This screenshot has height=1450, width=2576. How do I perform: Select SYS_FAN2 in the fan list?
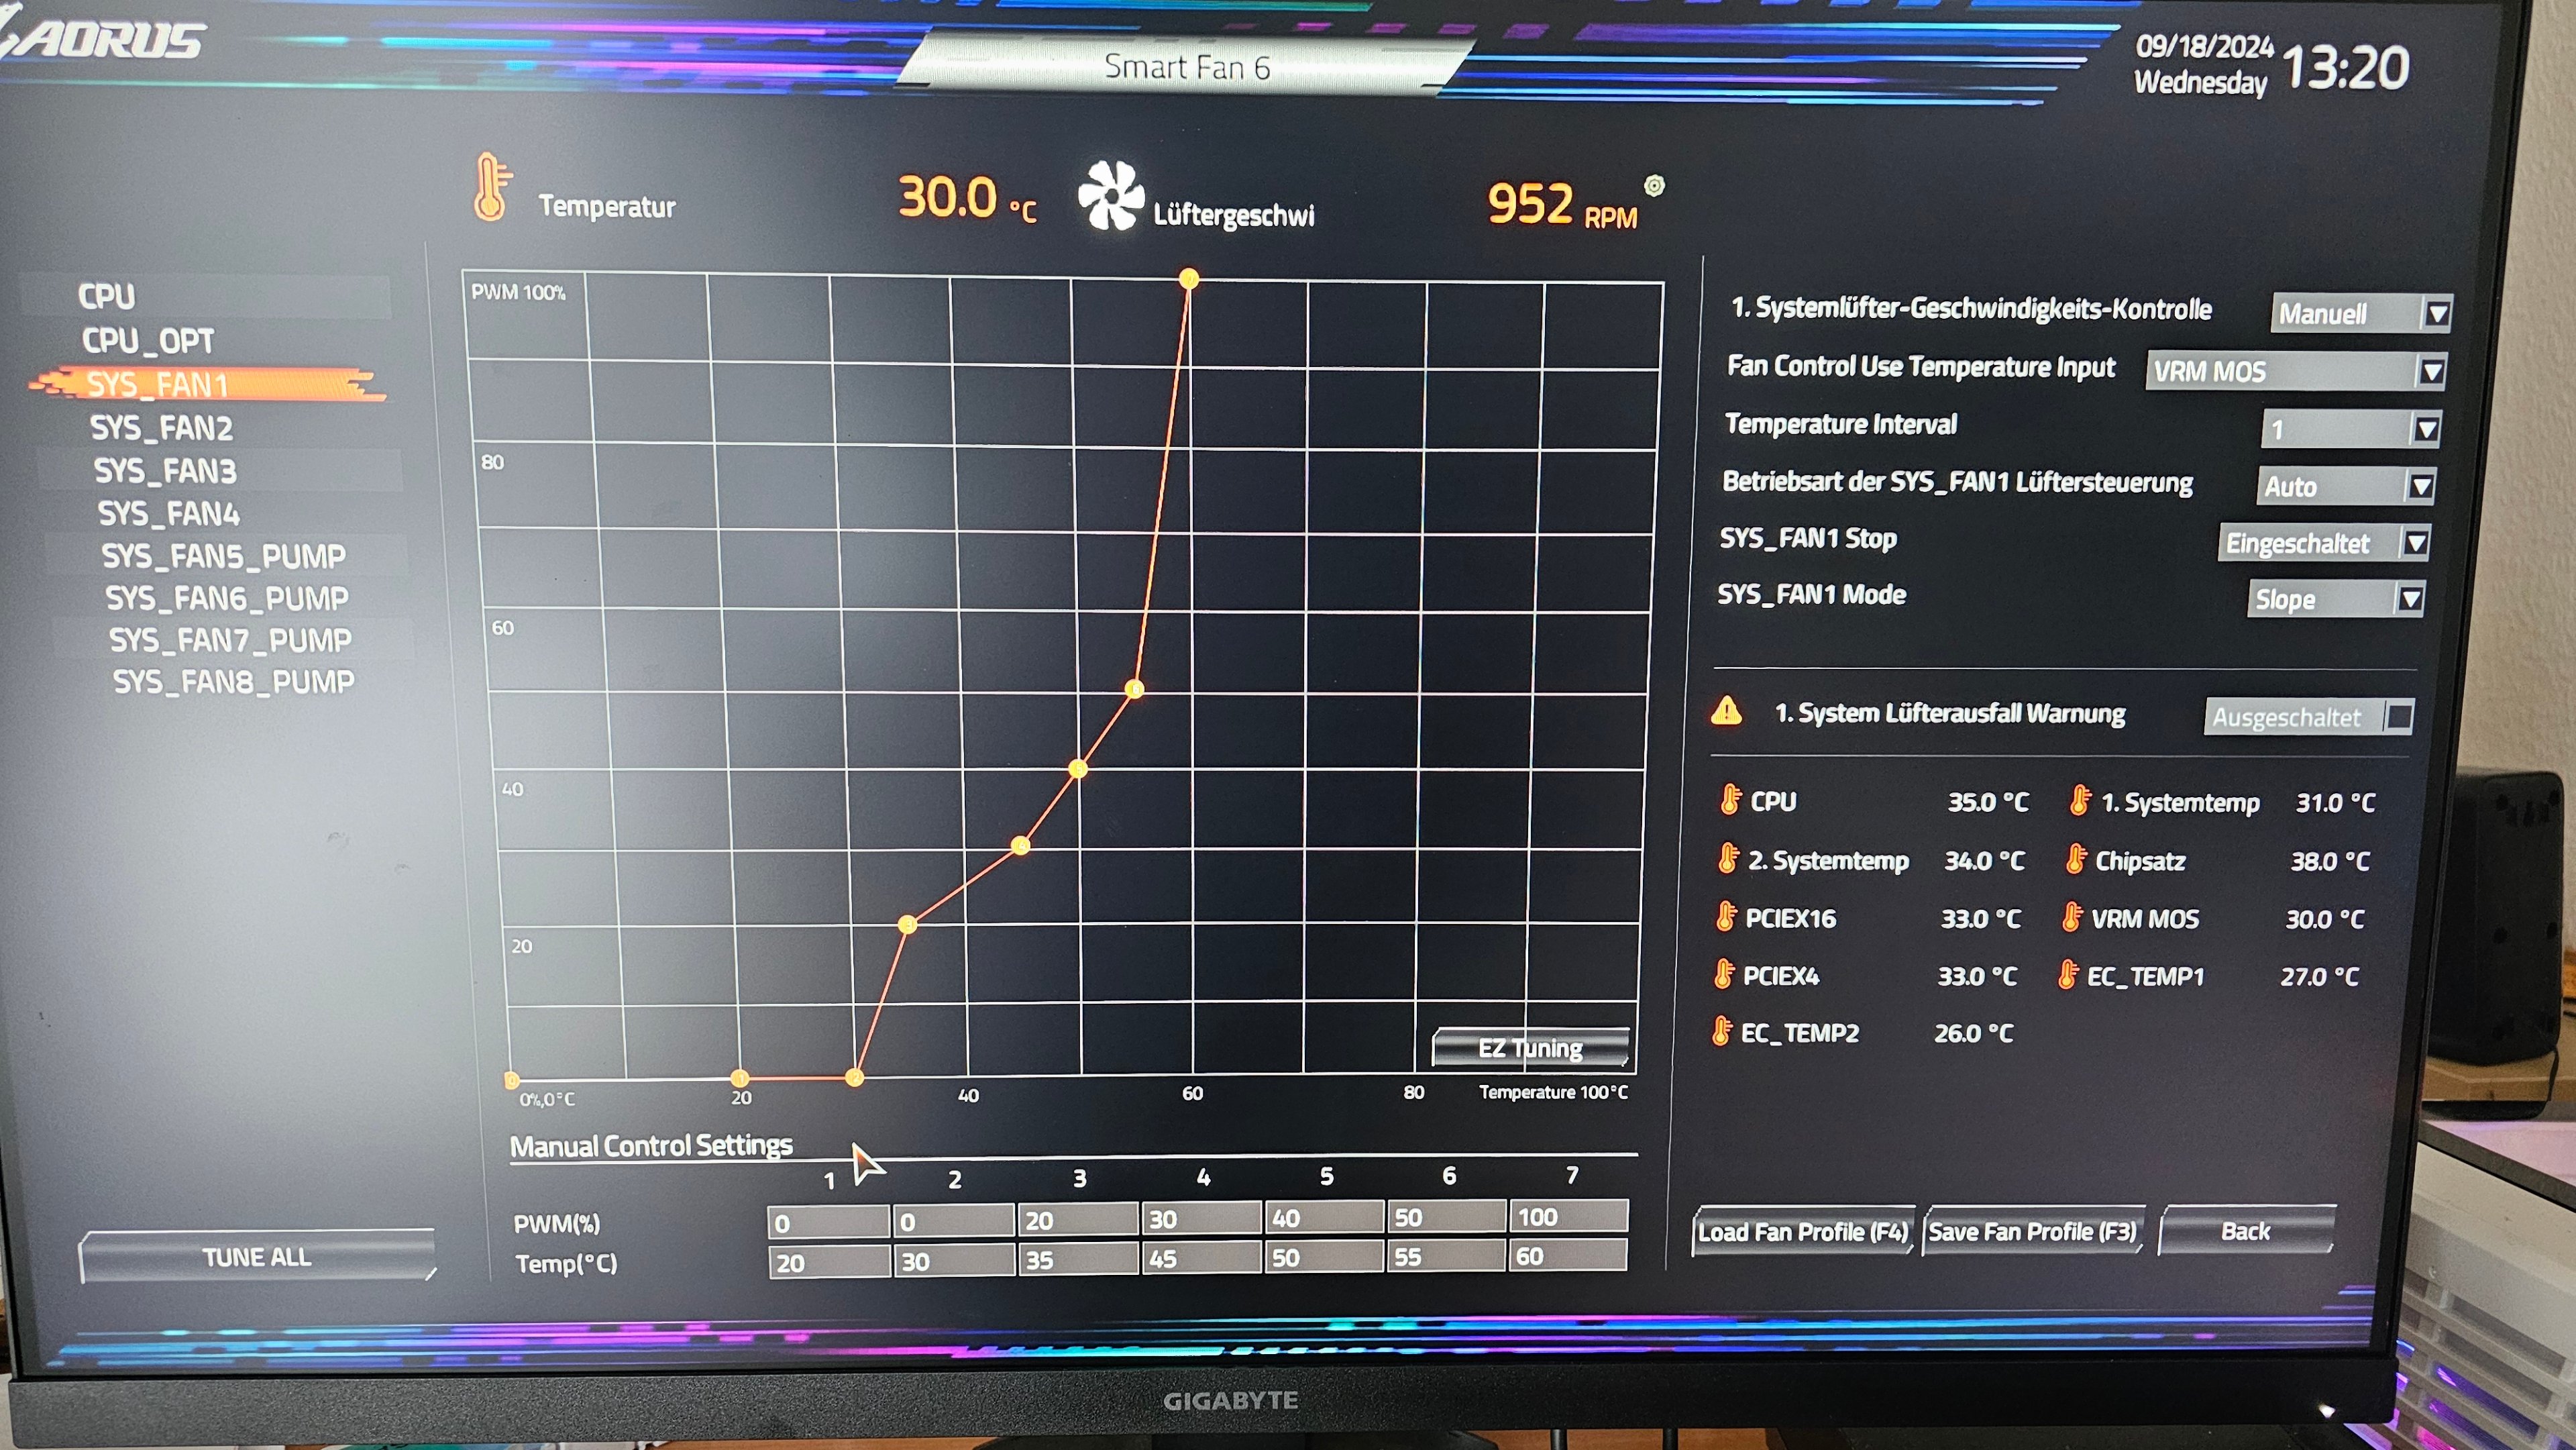click(x=162, y=428)
